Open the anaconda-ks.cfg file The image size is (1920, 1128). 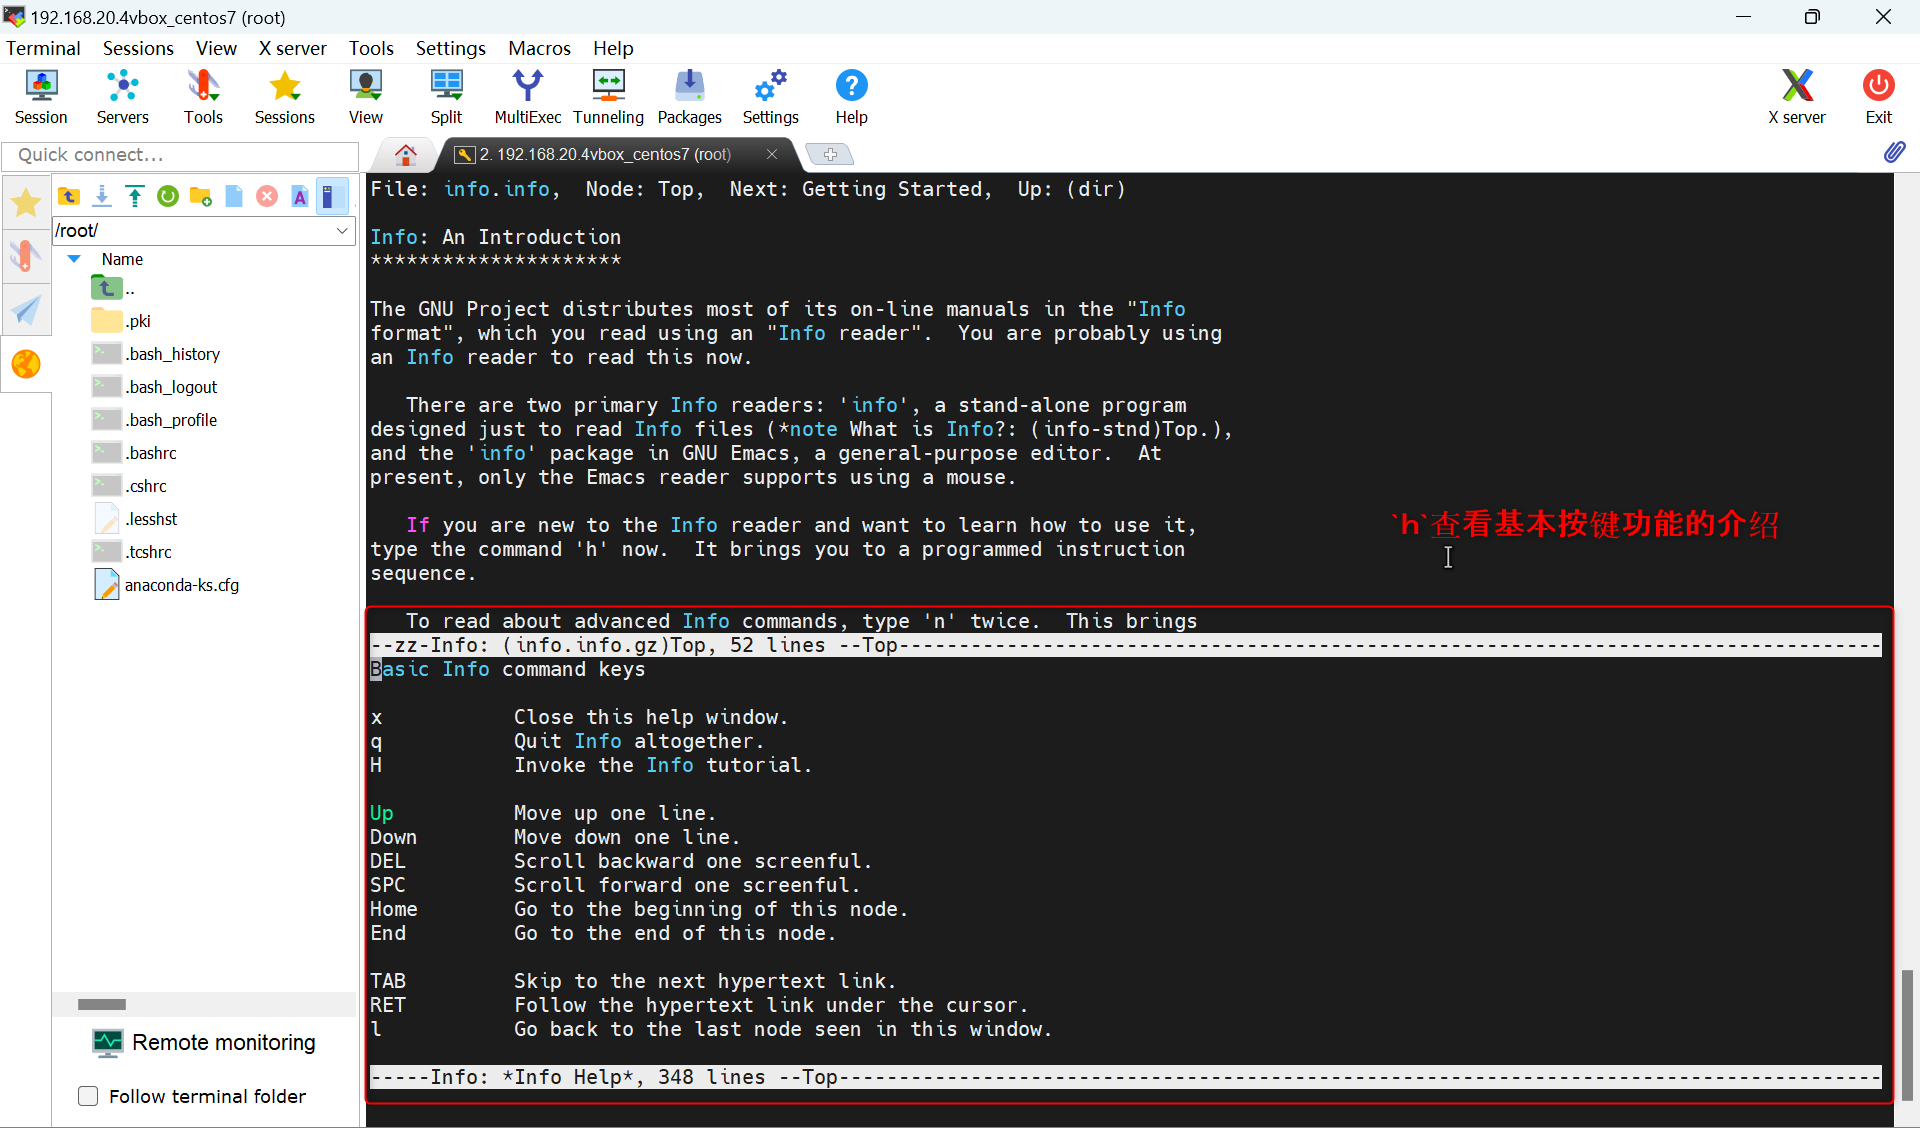[x=181, y=585]
